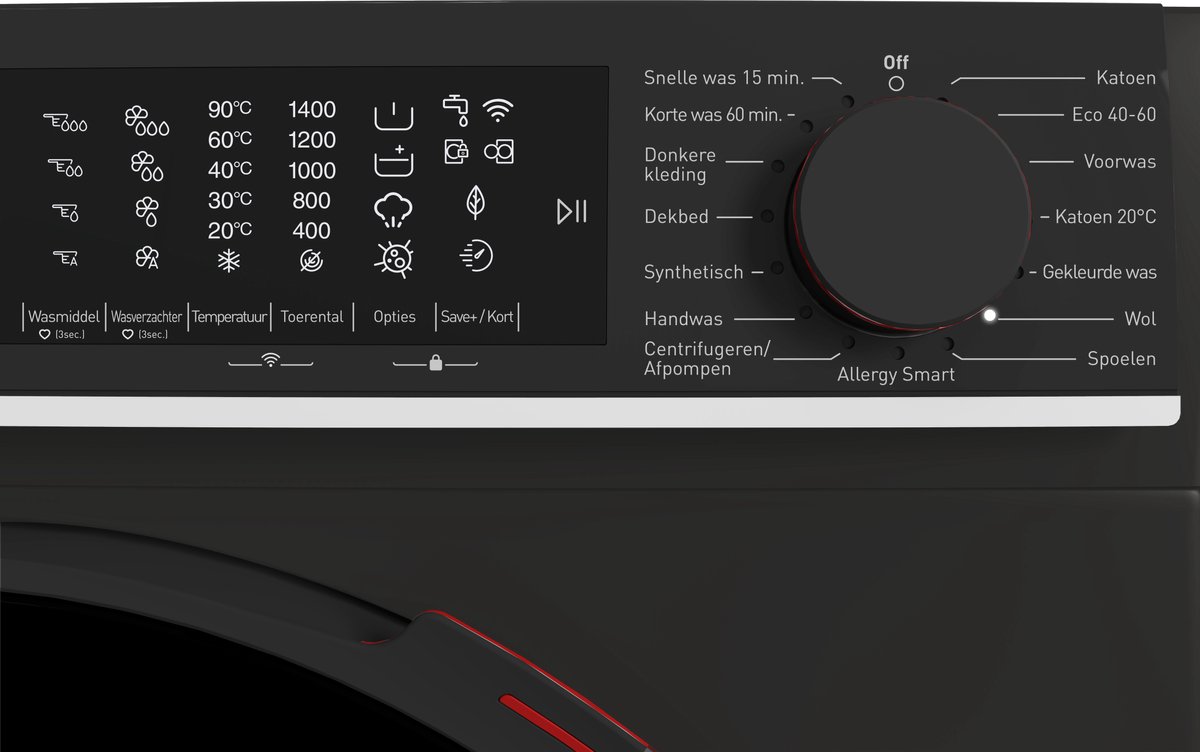The image size is (1200, 752).
Task: Click the center of the program dial
Action: point(912,214)
